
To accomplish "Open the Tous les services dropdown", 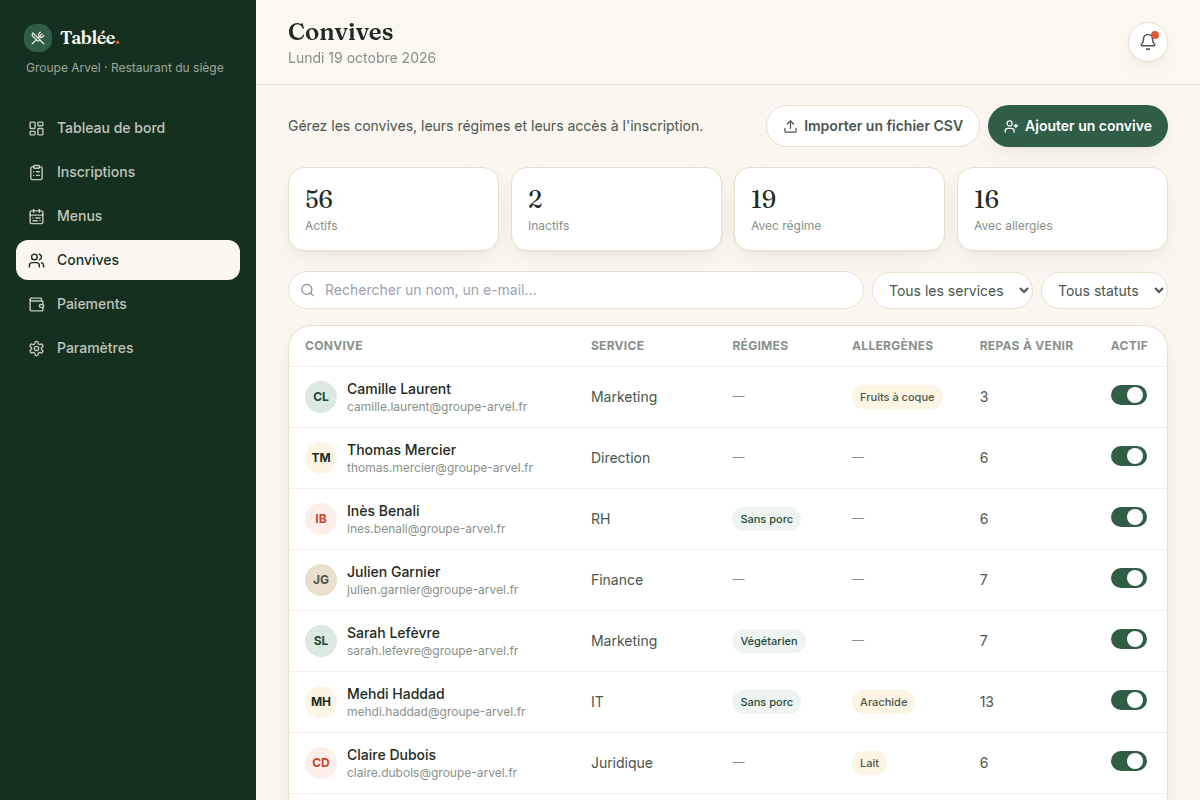I will click(953, 291).
